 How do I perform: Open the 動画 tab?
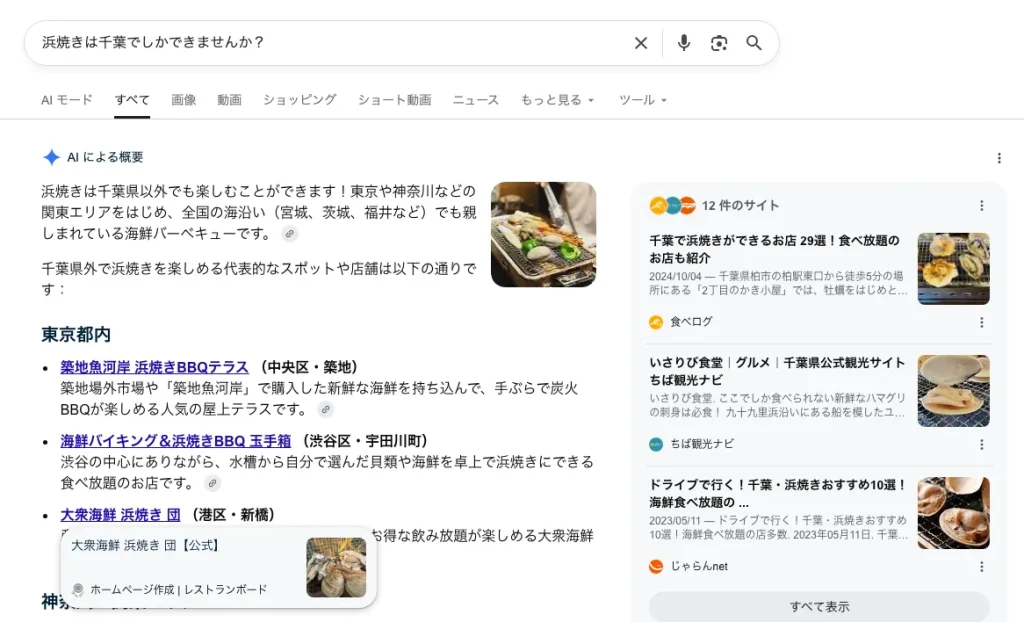pyautogui.click(x=229, y=100)
